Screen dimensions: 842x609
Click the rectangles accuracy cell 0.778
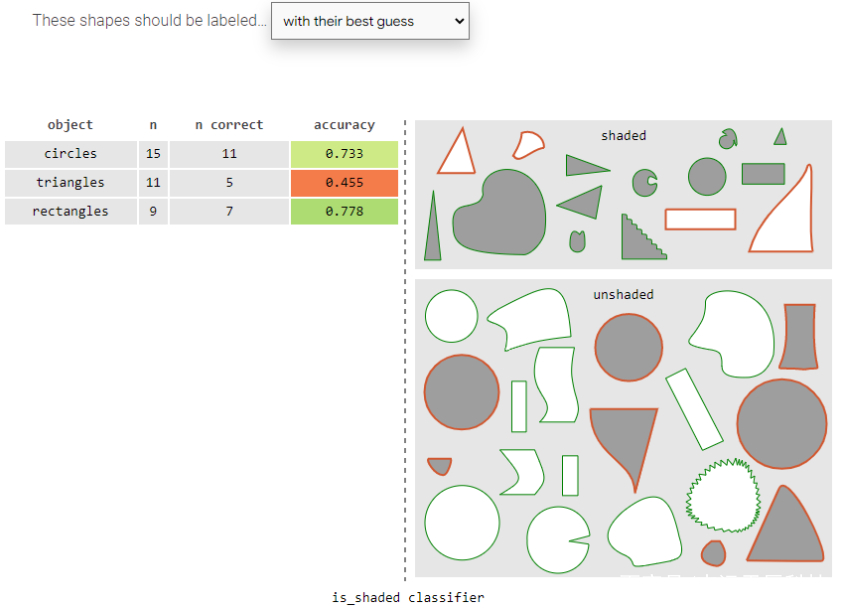click(344, 212)
